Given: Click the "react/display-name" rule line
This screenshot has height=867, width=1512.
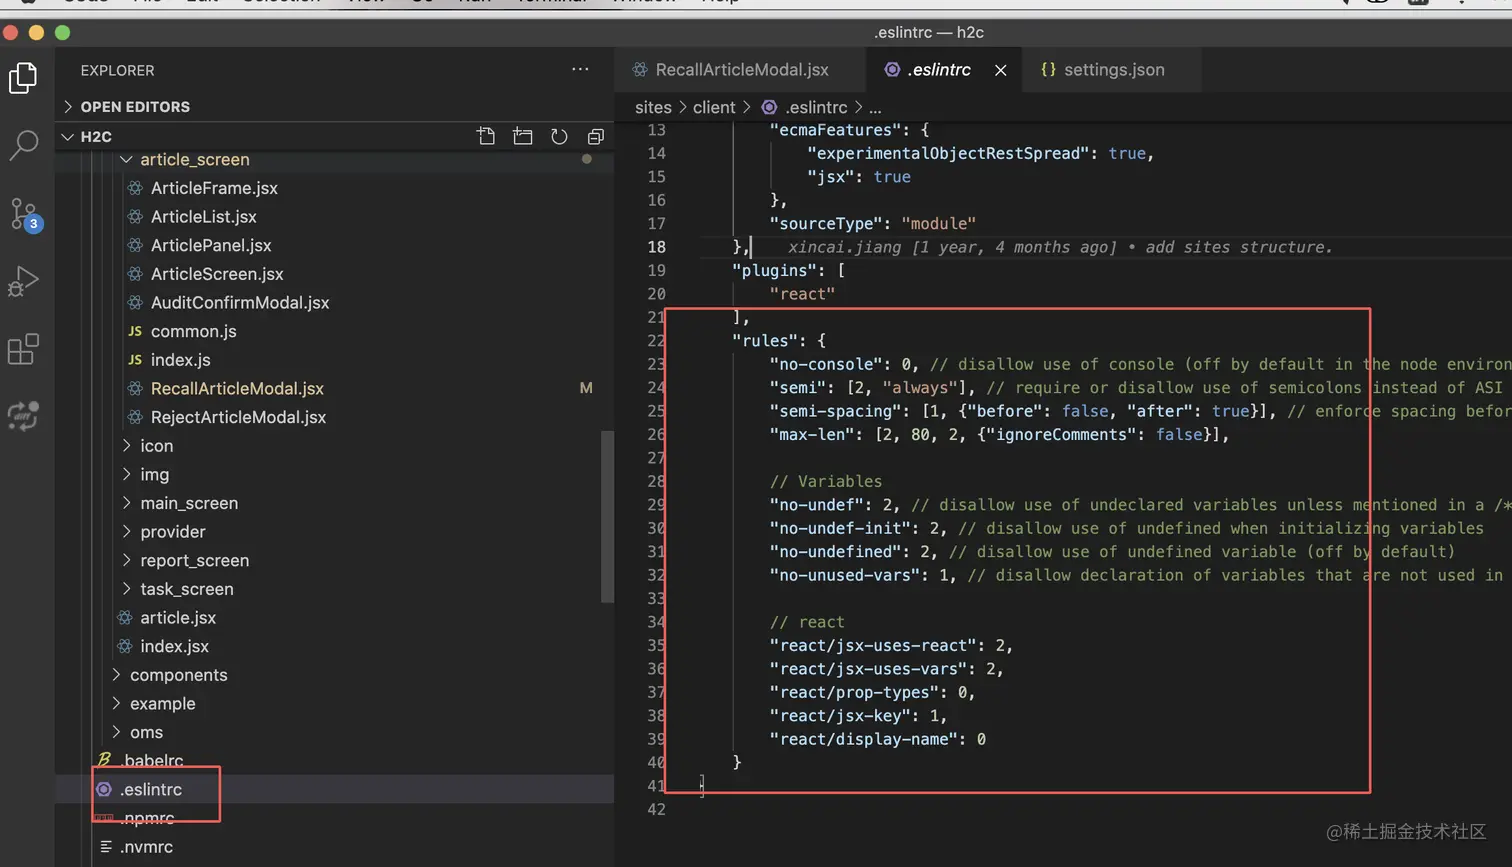Looking at the screenshot, I should 877,740.
